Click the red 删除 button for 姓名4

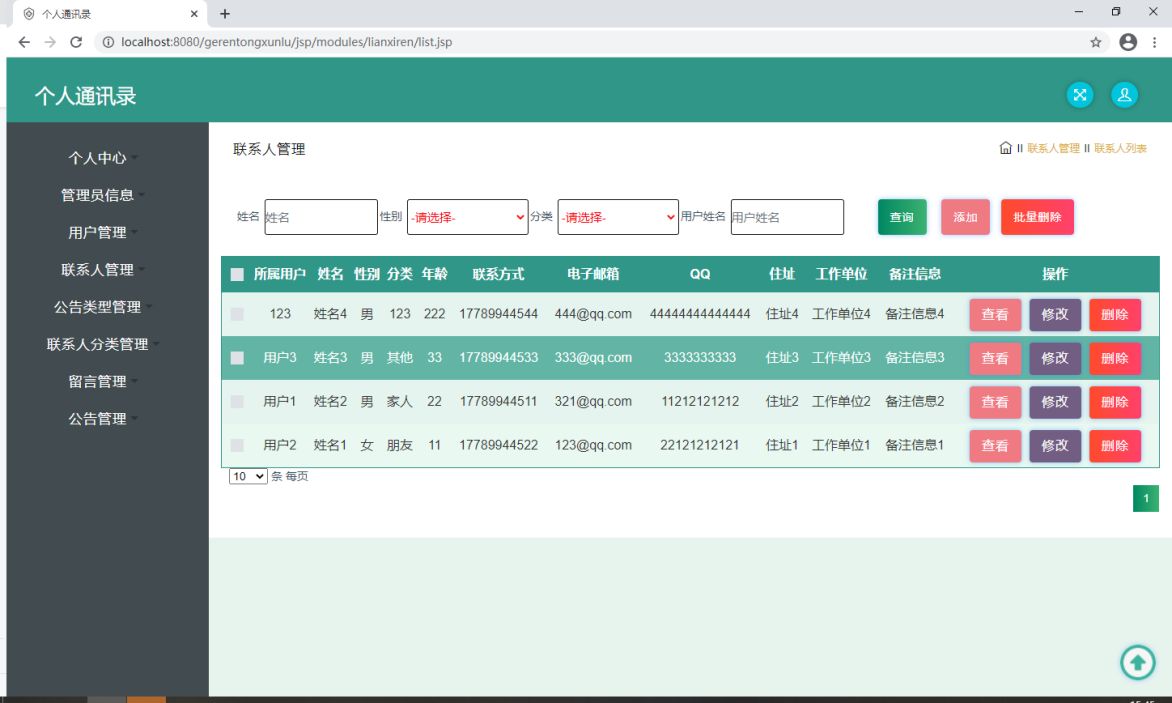(x=1114, y=314)
